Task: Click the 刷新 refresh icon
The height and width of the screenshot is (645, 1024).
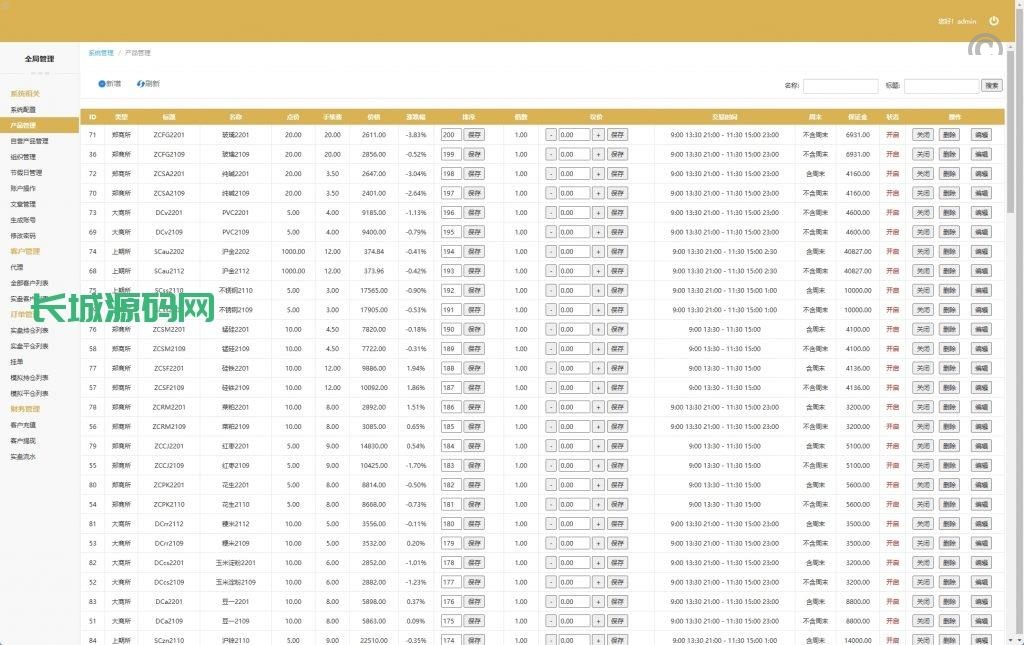Action: 141,84
